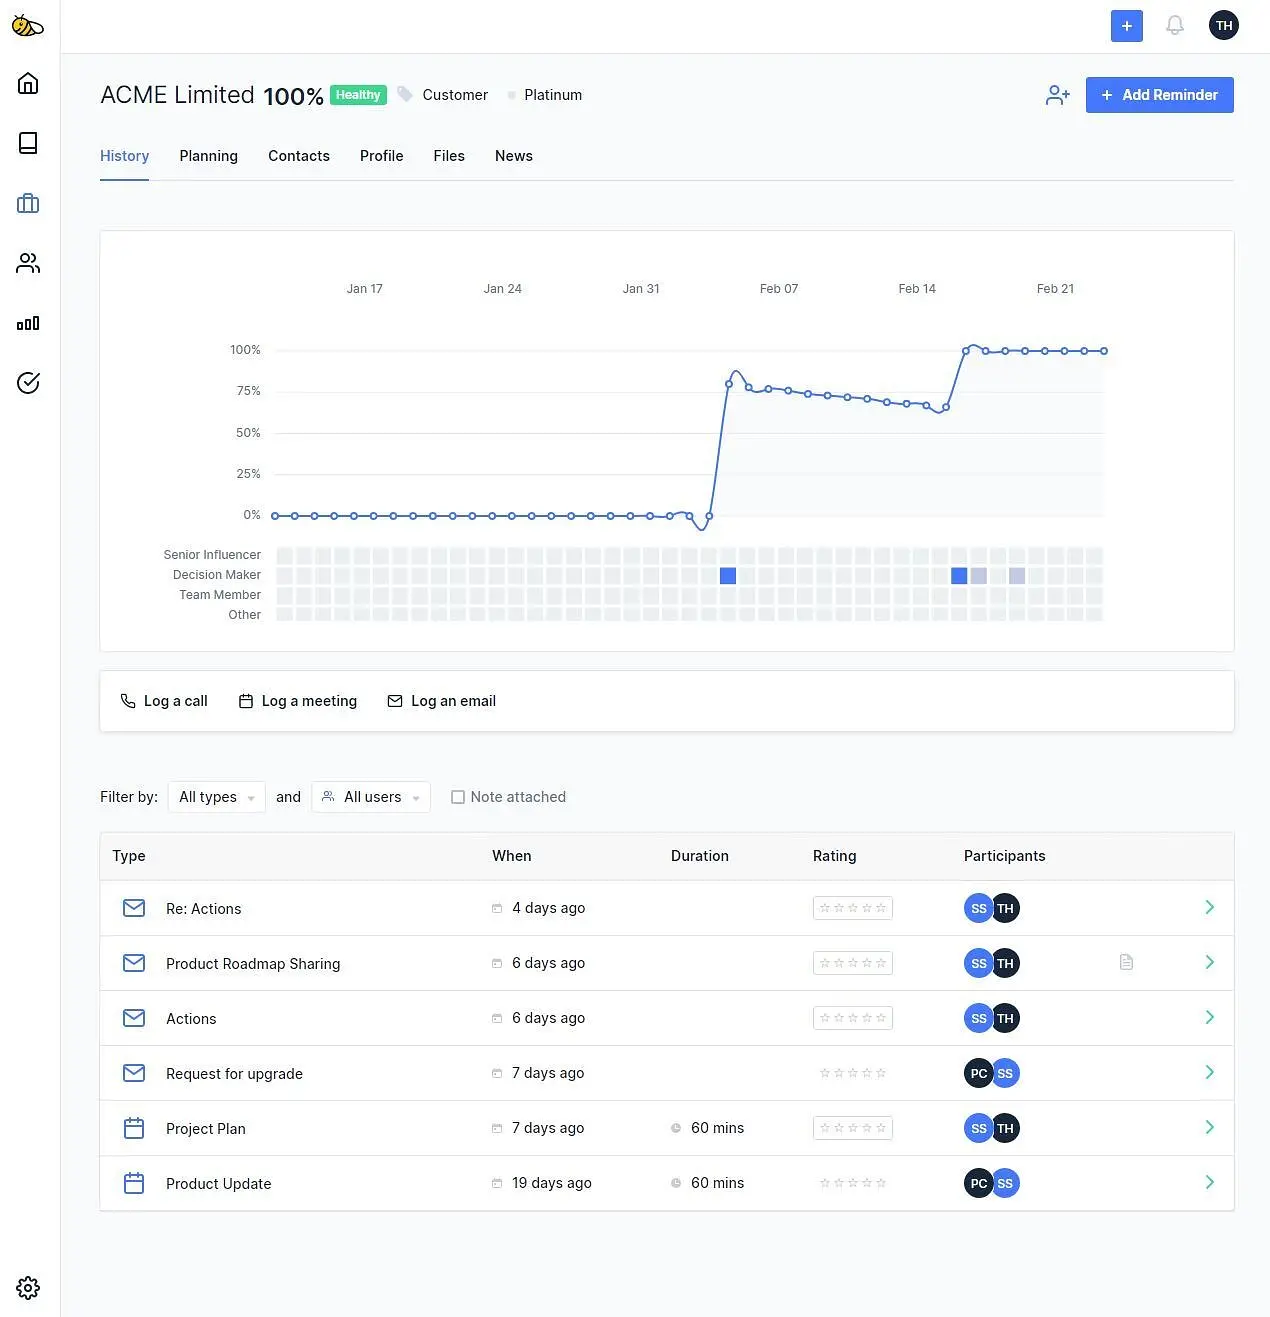Open the home icon in the sidebar
Screen dimensions: 1270x1317
(x=28, y=83)
